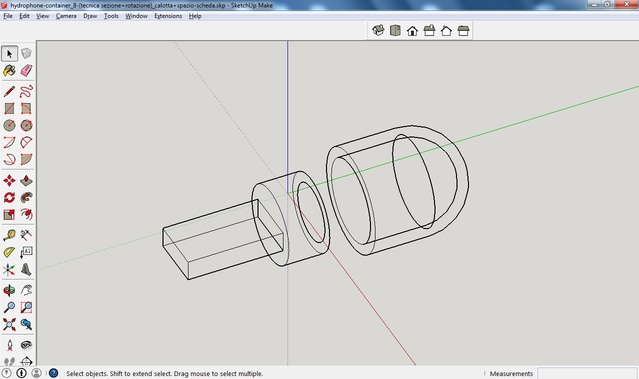Select the Arc tool
The image size is (639, 379).
(9, 142)
